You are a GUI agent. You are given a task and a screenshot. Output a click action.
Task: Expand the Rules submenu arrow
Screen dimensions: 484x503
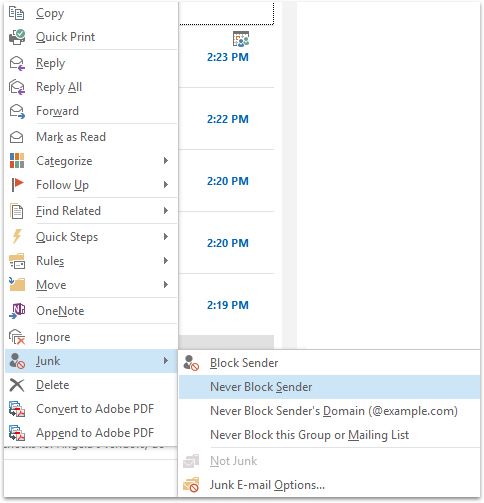click(x=166, y=261)
